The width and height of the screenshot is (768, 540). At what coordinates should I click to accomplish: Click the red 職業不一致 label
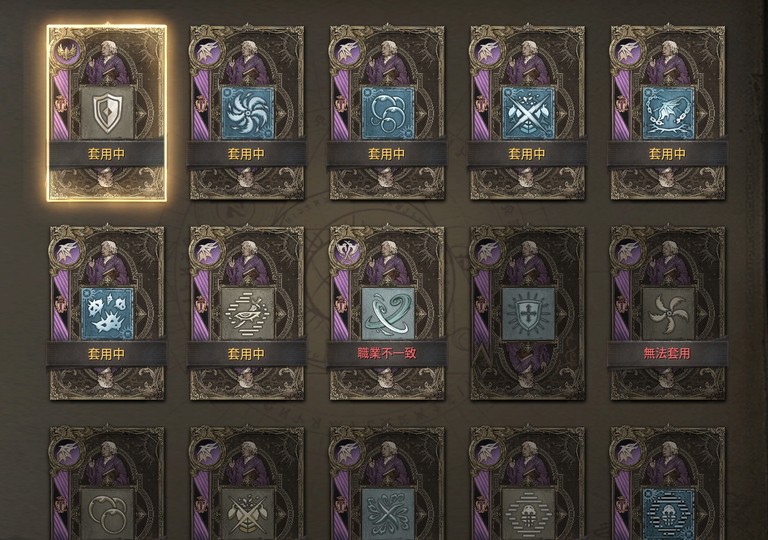pyautogui.click(x=387, y=353)
